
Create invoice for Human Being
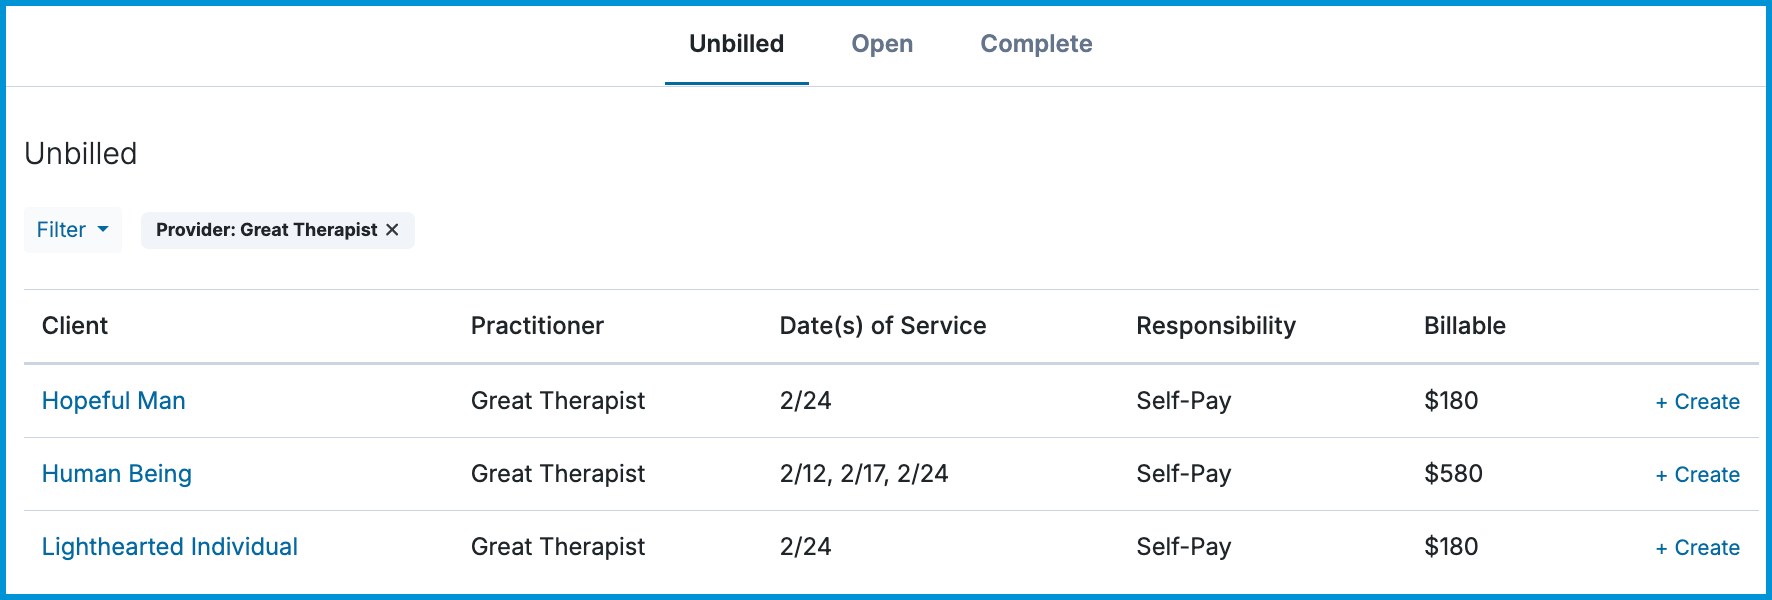point(1697,475)
